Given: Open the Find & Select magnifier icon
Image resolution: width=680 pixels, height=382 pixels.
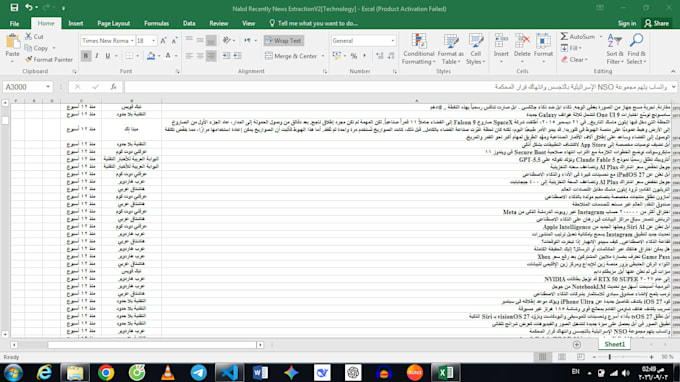Looking at the screenshot, I should (x=636, y=41).
